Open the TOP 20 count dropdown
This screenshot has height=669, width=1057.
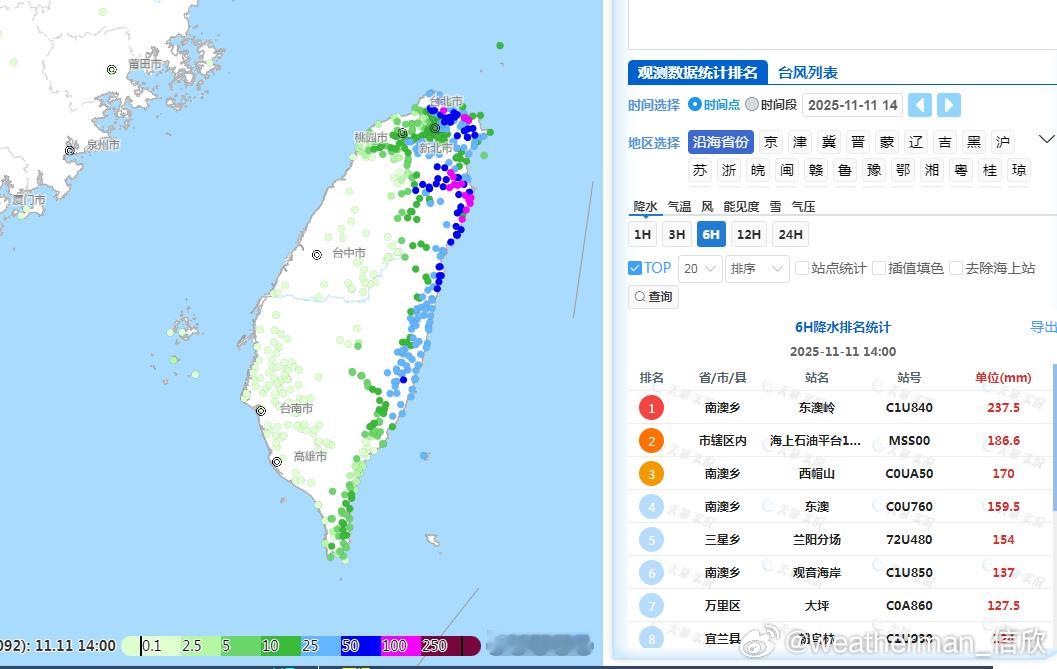pyautogui.click(x=700, y=268)
